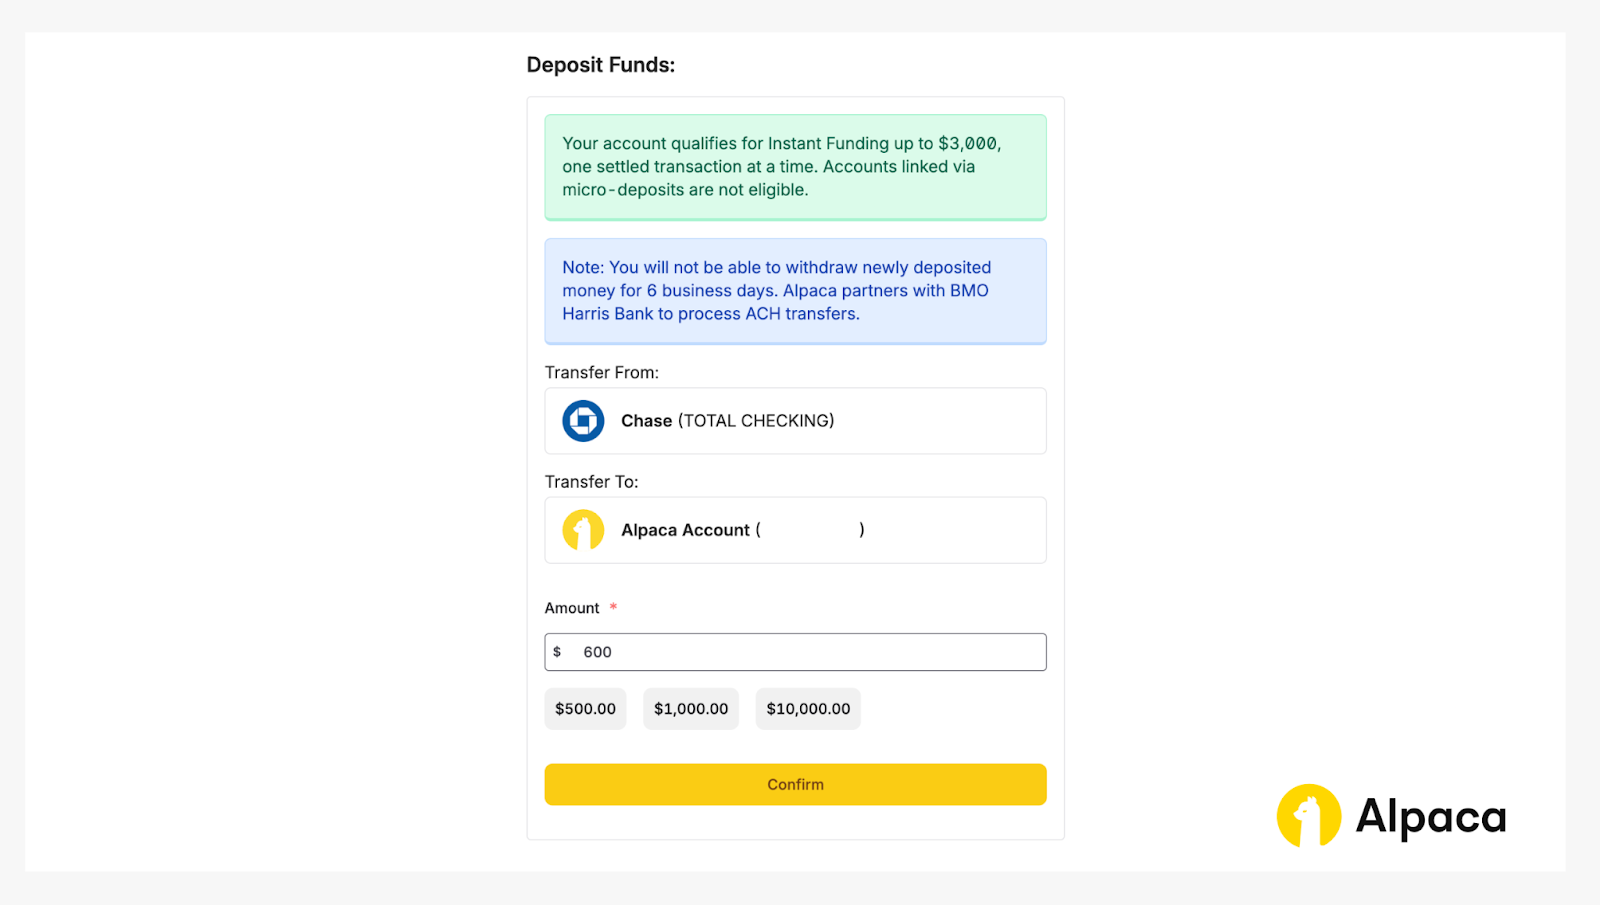Click the dollar sign in the Amount field
The height and width of the screenshot is (905, 1600).
point(557,652)
